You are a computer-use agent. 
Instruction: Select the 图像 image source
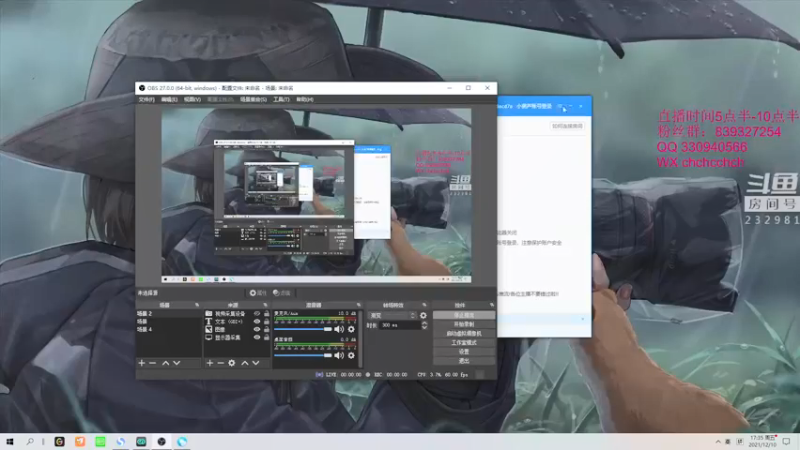(237, 330)
